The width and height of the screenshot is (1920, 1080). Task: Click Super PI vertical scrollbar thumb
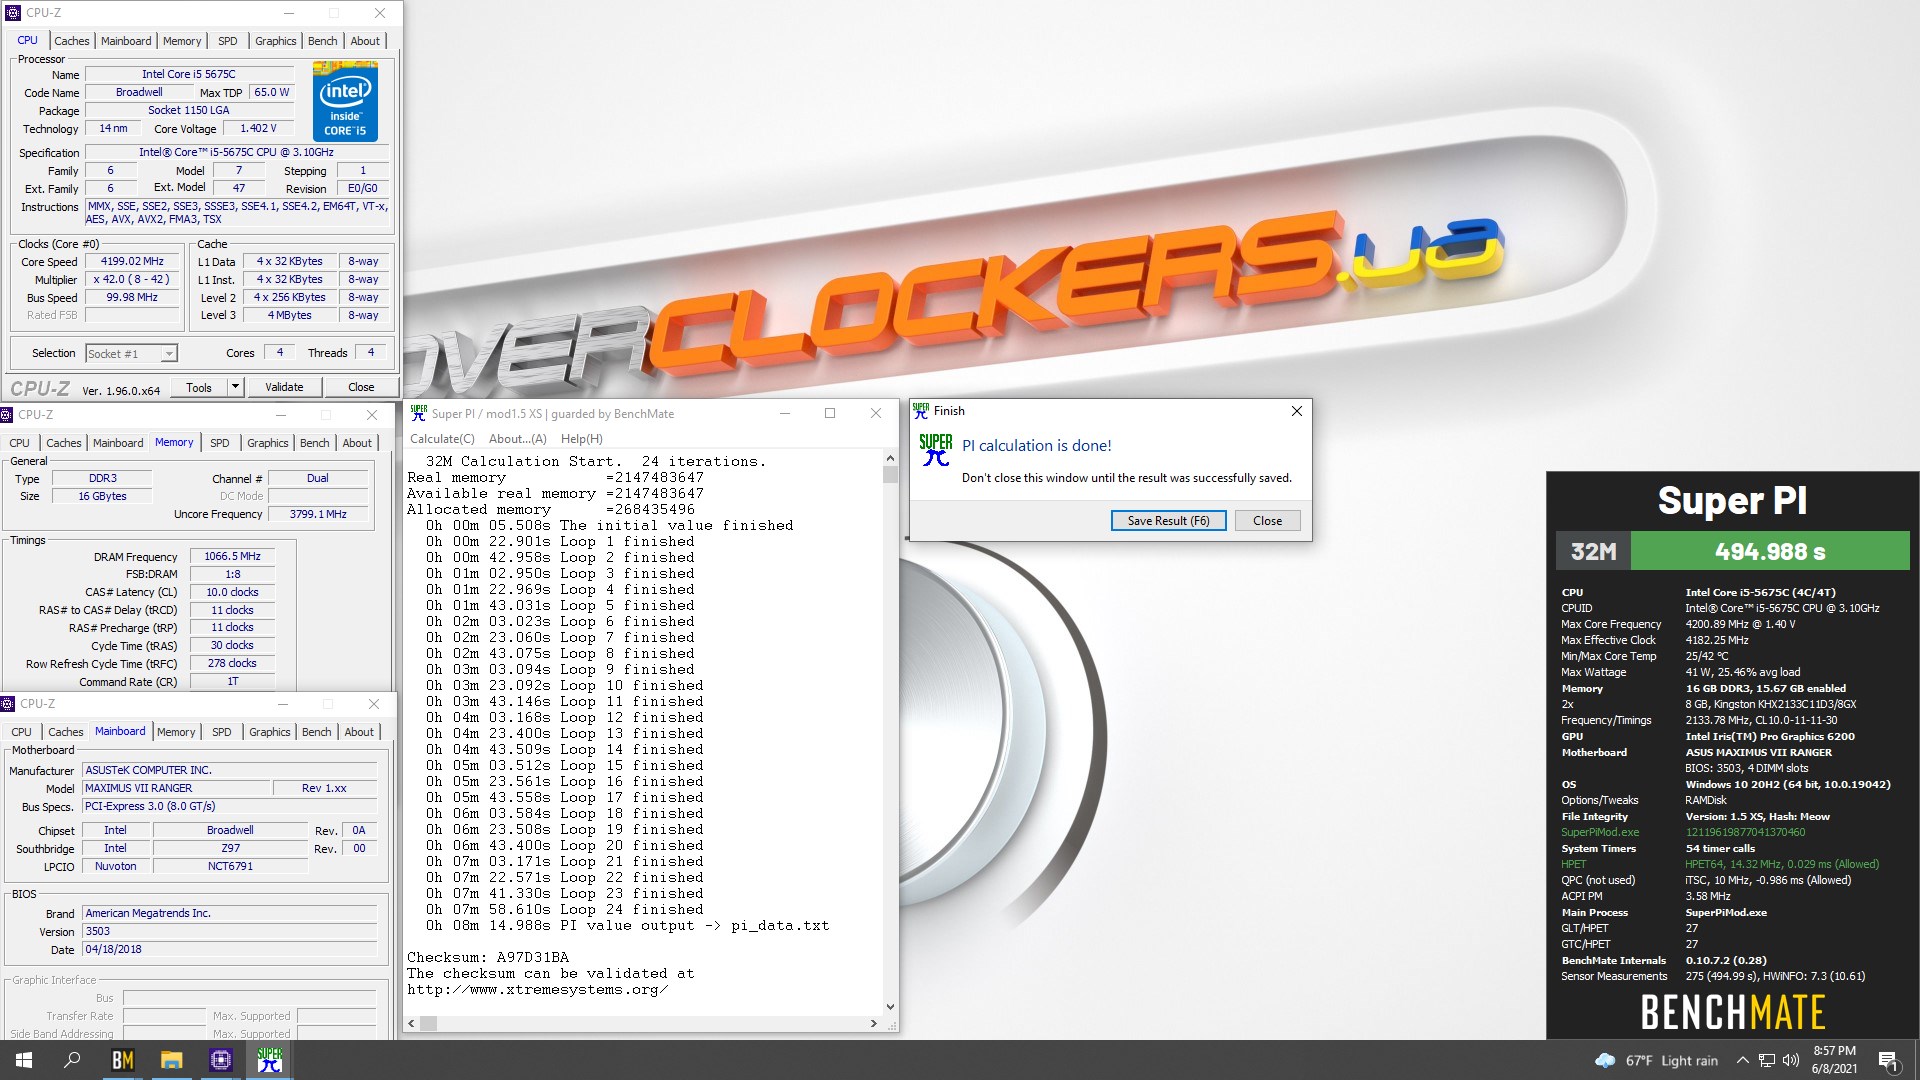pos(890,475)
